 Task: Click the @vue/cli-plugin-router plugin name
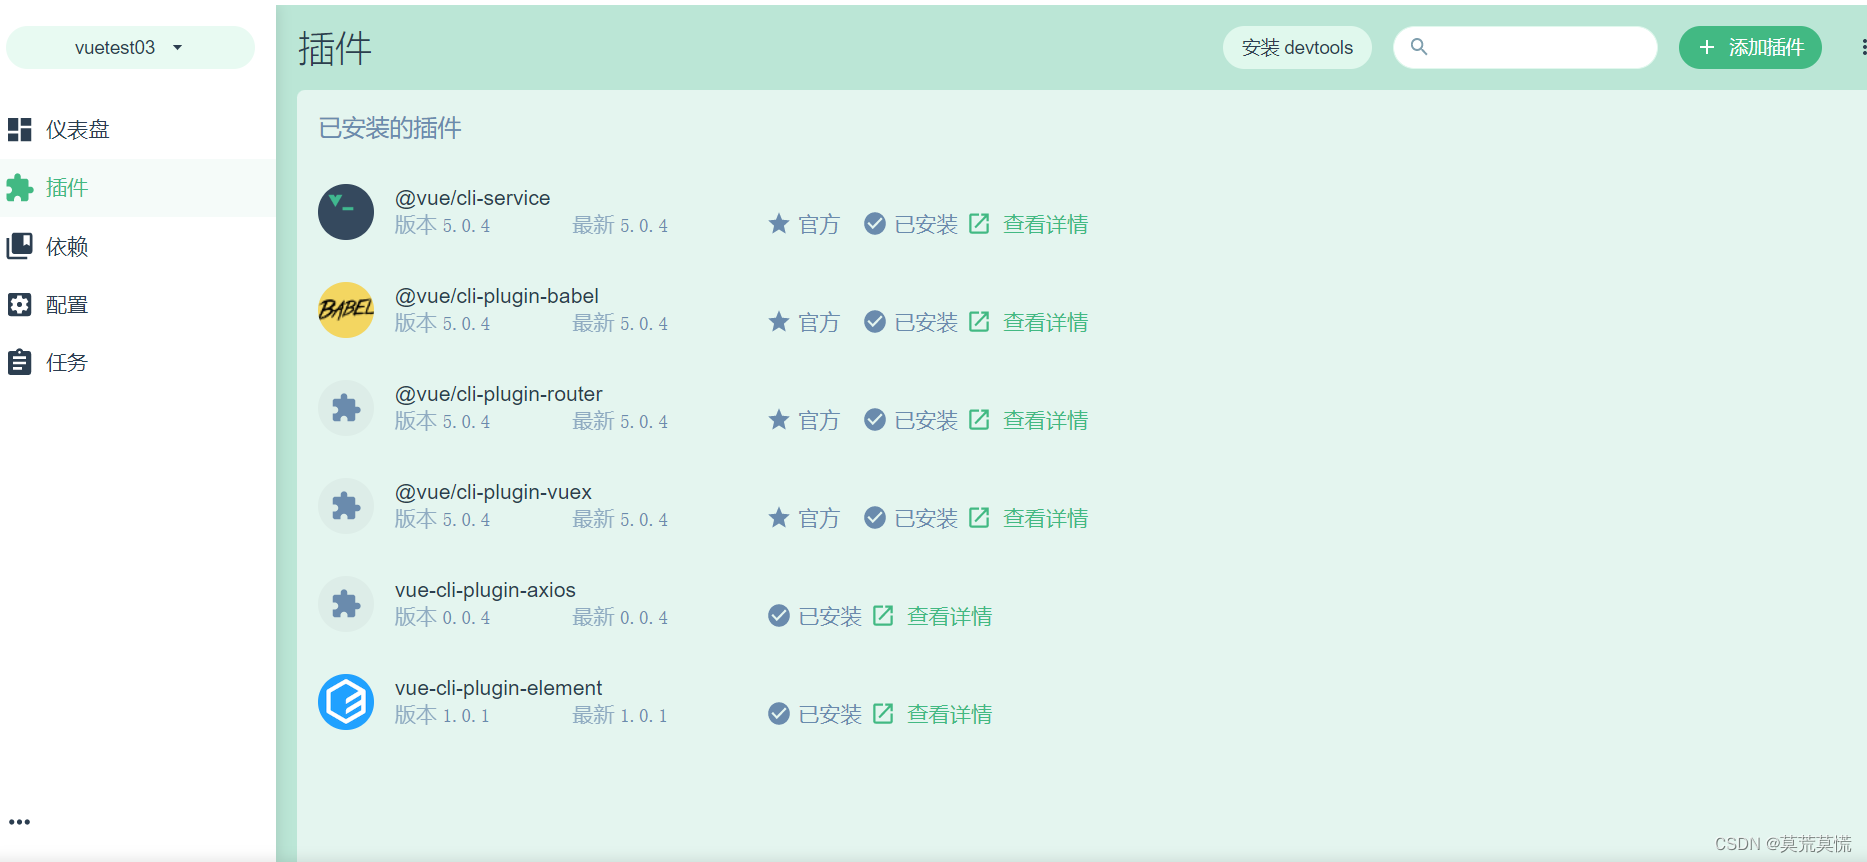point(499,394)
